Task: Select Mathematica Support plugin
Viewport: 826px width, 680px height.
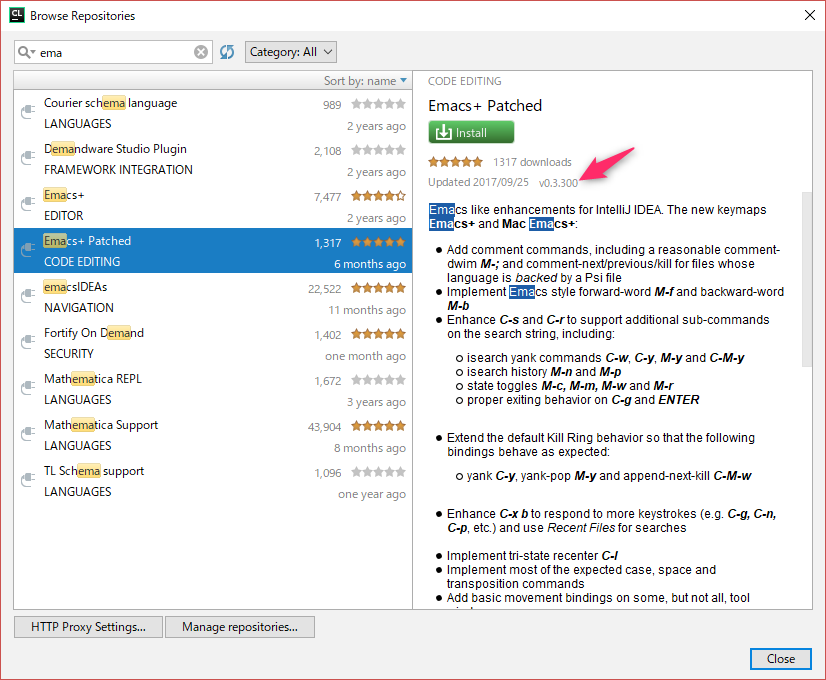Action: 213,435
